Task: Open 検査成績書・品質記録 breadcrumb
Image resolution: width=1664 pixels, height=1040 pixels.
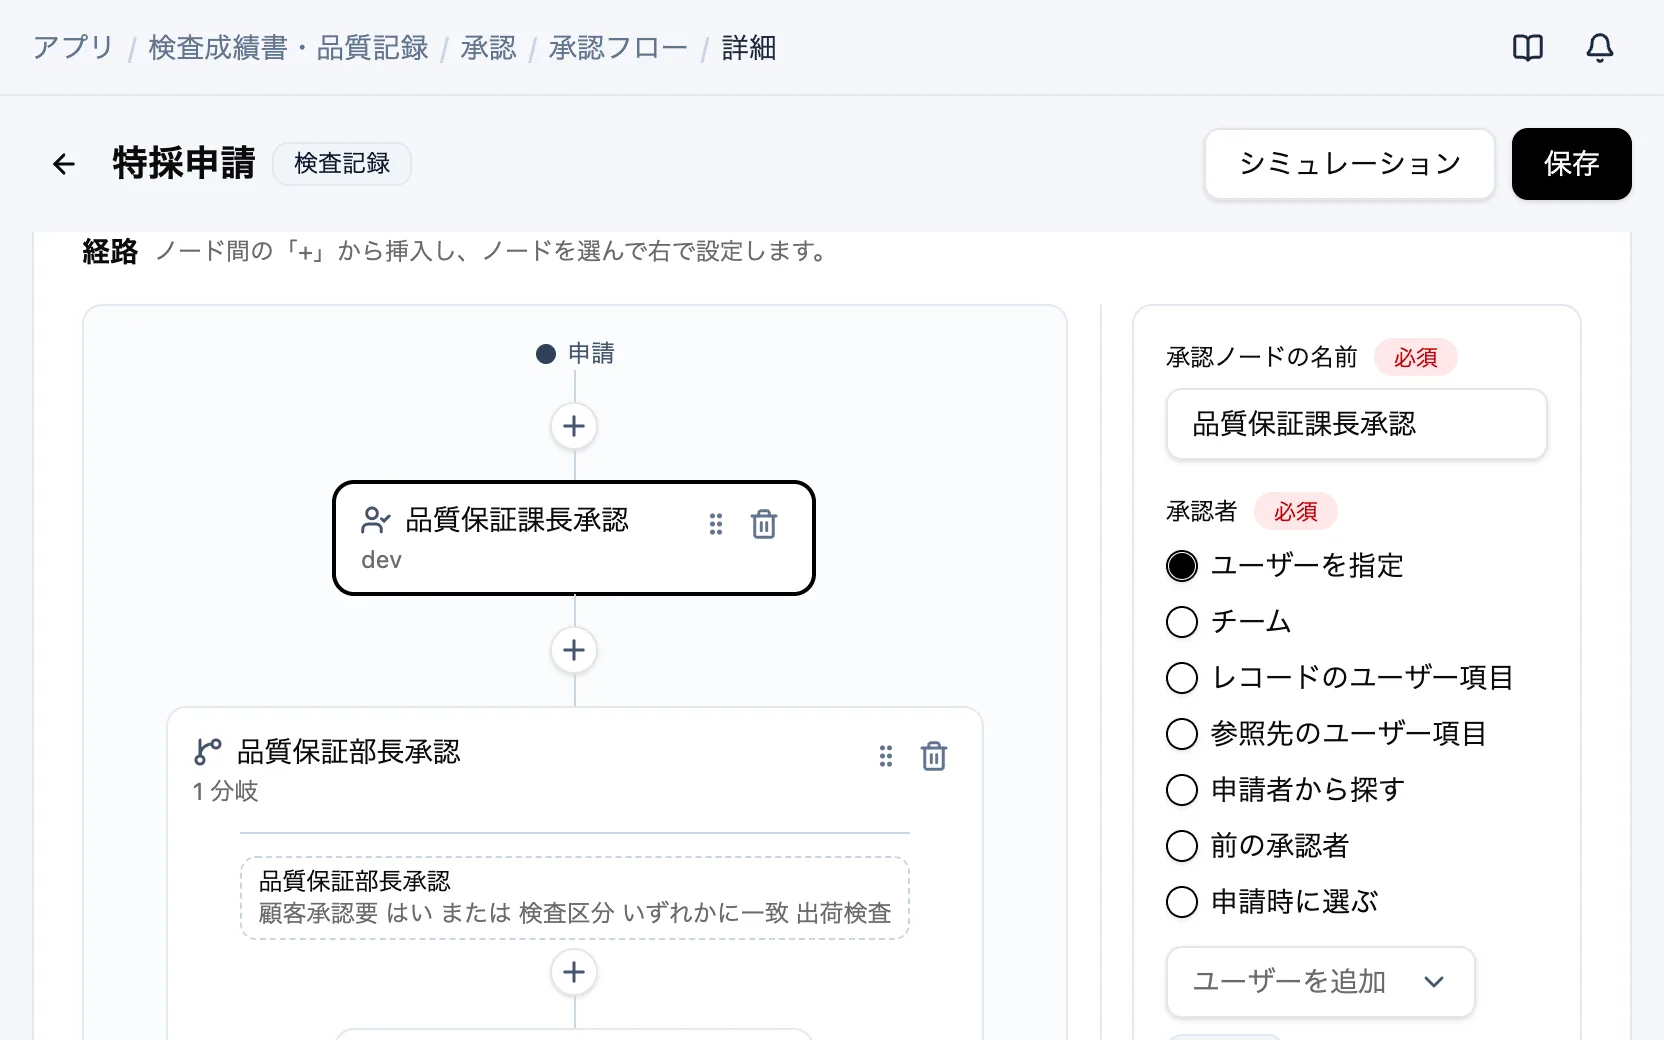Action: pyautogui.click(x=288, y=48)
